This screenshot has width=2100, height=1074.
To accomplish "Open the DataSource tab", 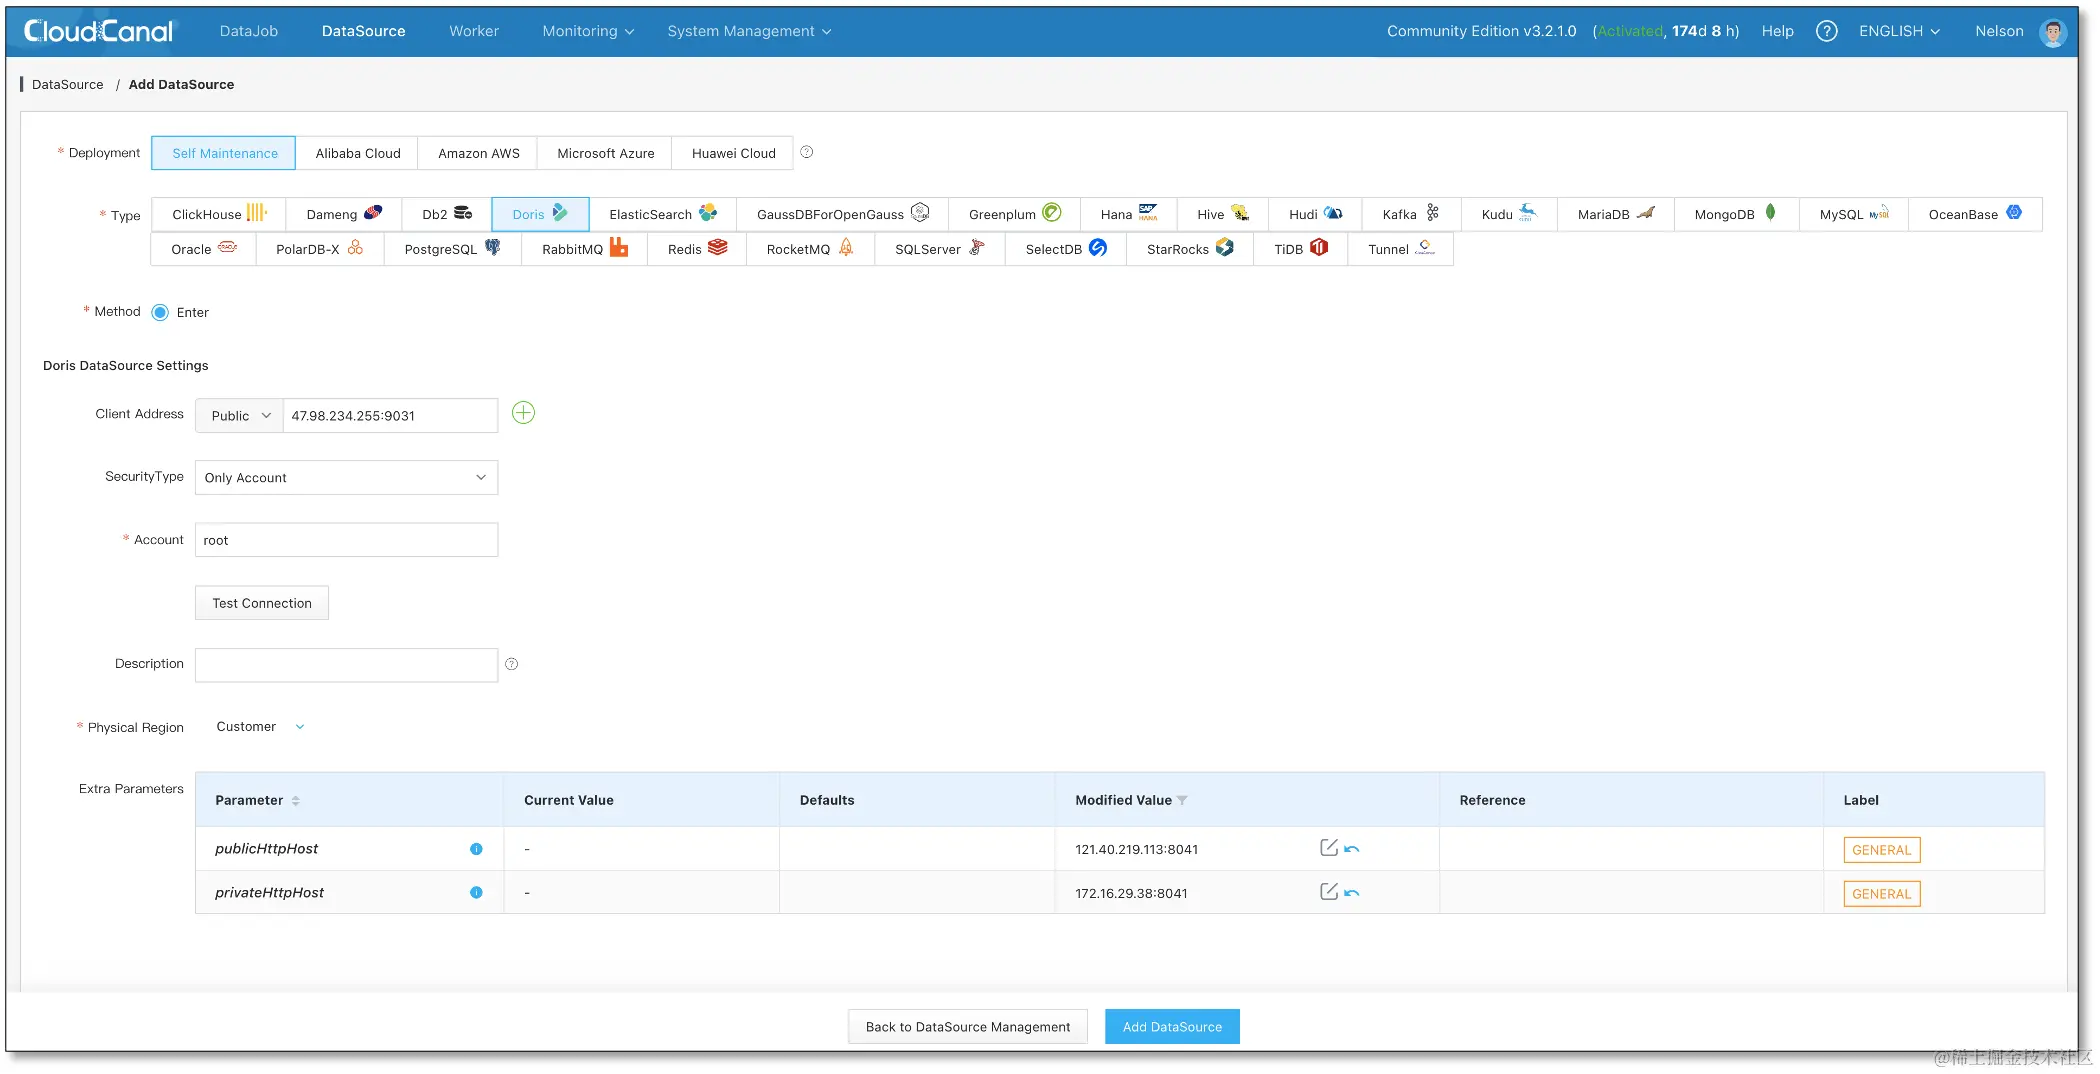I will pos(363,31).
